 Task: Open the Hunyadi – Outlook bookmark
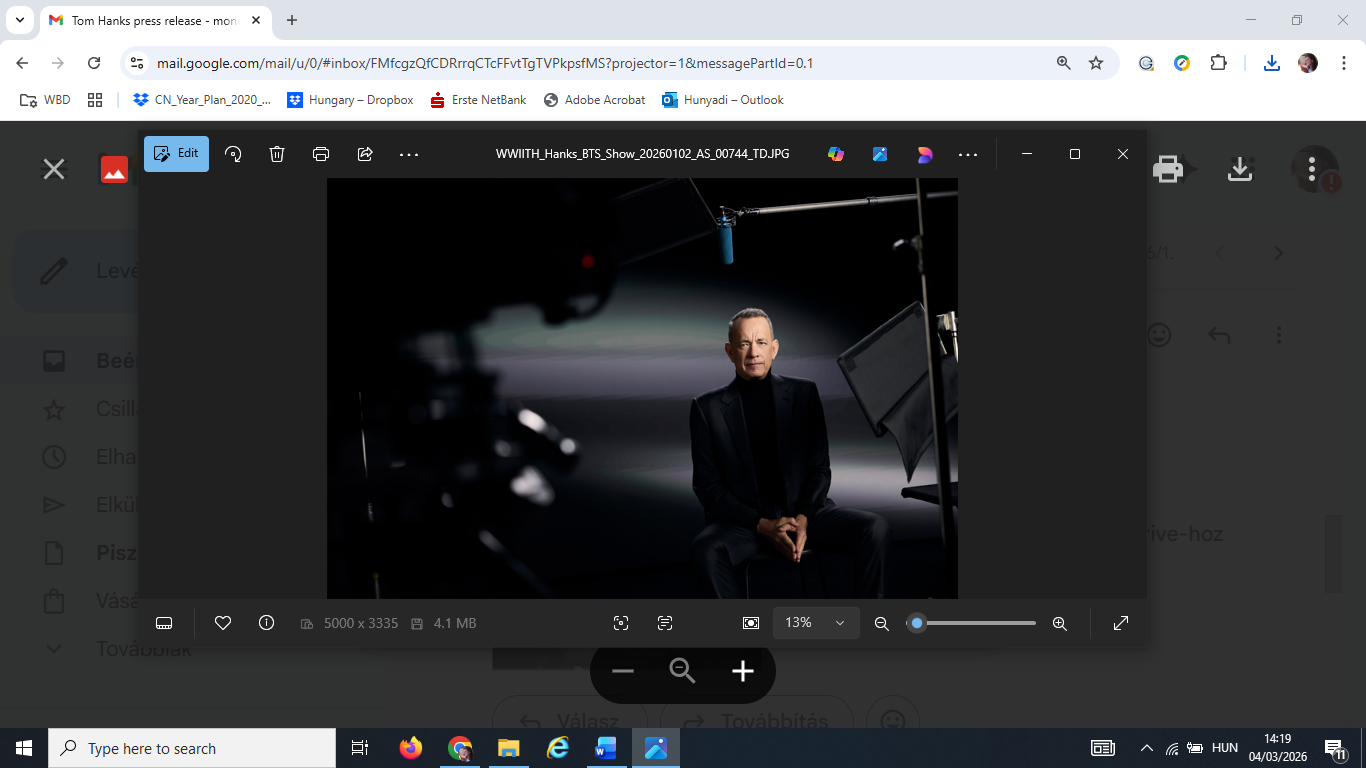tap(722, 100)
